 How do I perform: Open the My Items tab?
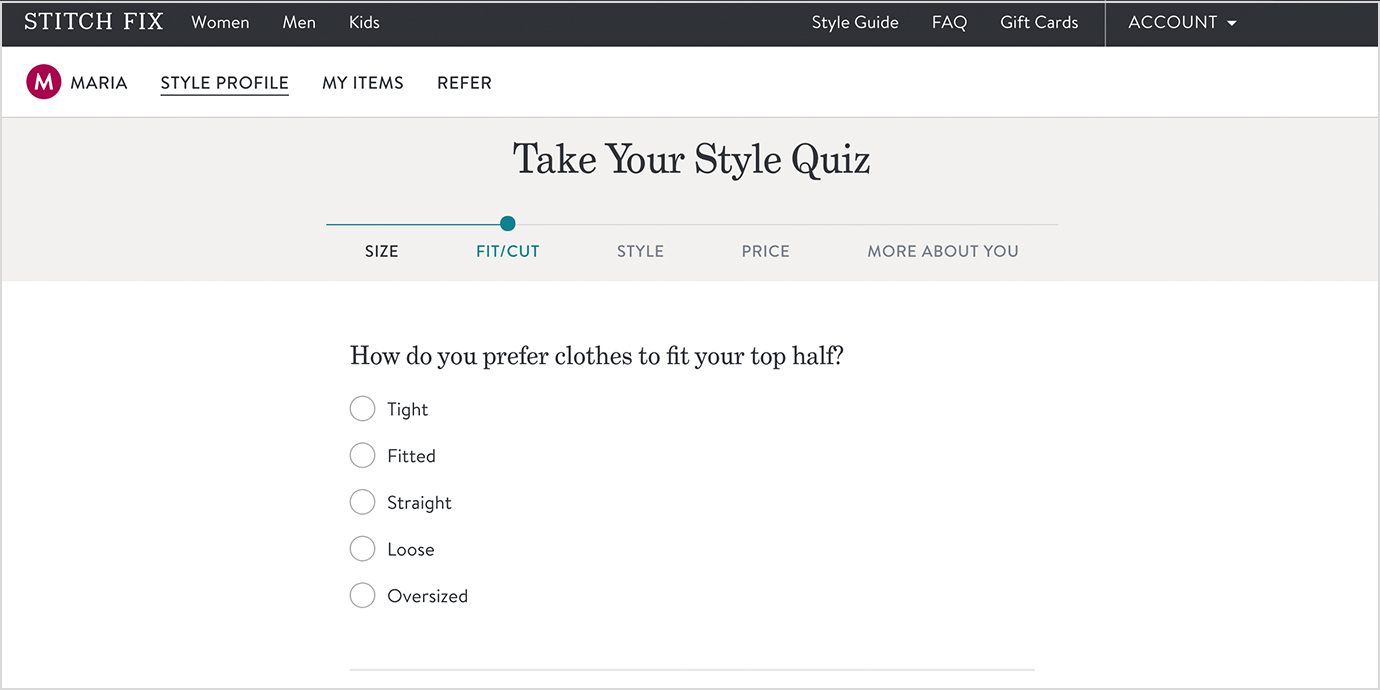click(x=363, y=83)
